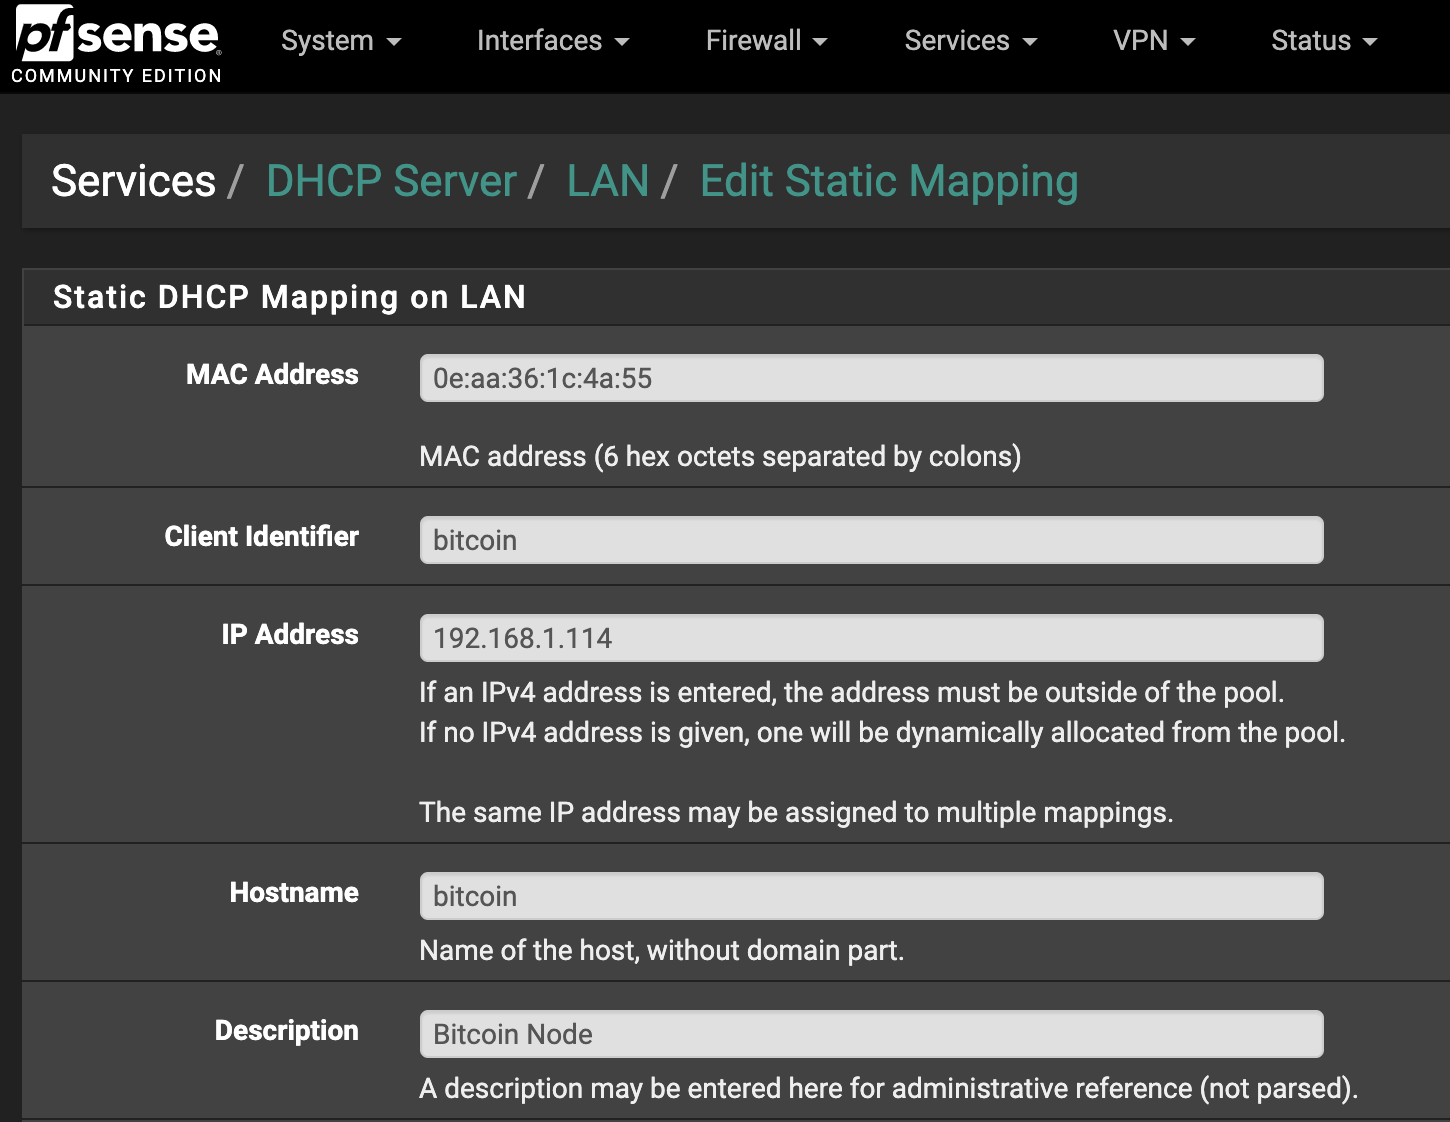Click the pfSense Community Edition logo
This screenshot has height=1122, width=1450.
click(x=117, y=46)
